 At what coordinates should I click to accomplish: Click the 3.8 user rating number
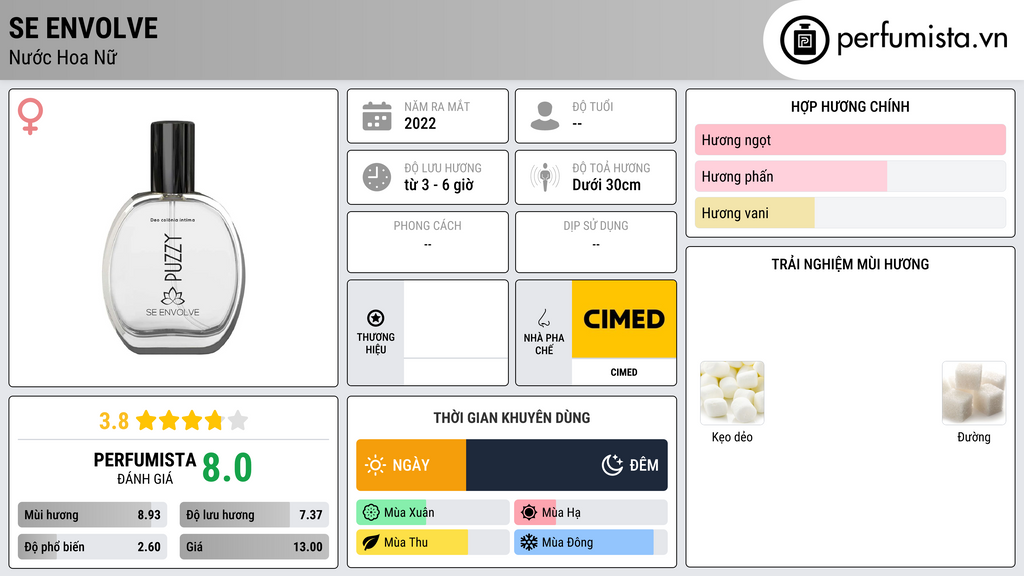[x=114, y=421]
